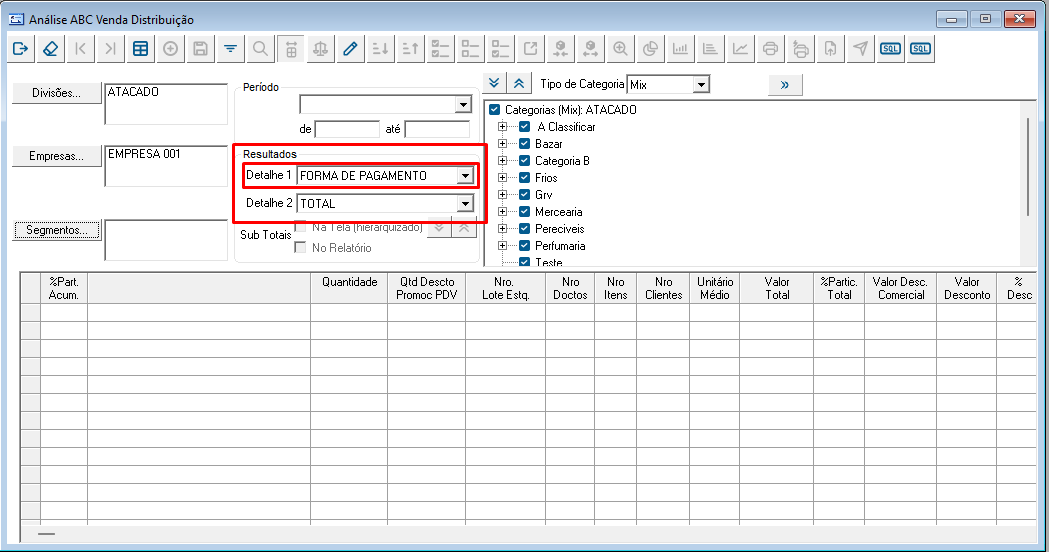Click the cube with outward arrows icon
This screenshot has height=552, width=1049.
pyautogui.click(x=590, y=49)
